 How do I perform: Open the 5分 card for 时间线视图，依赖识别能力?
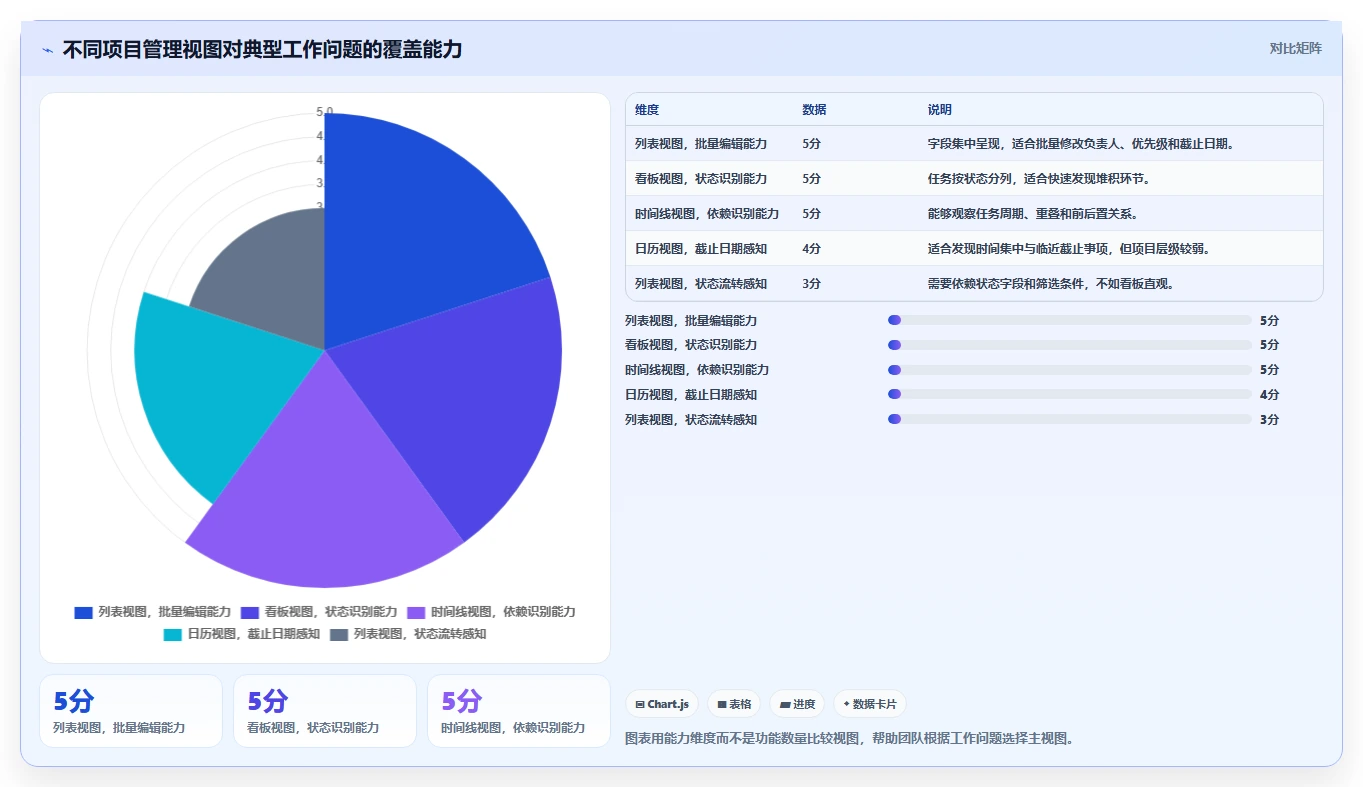pyautogui.click(x=519, y=711)
